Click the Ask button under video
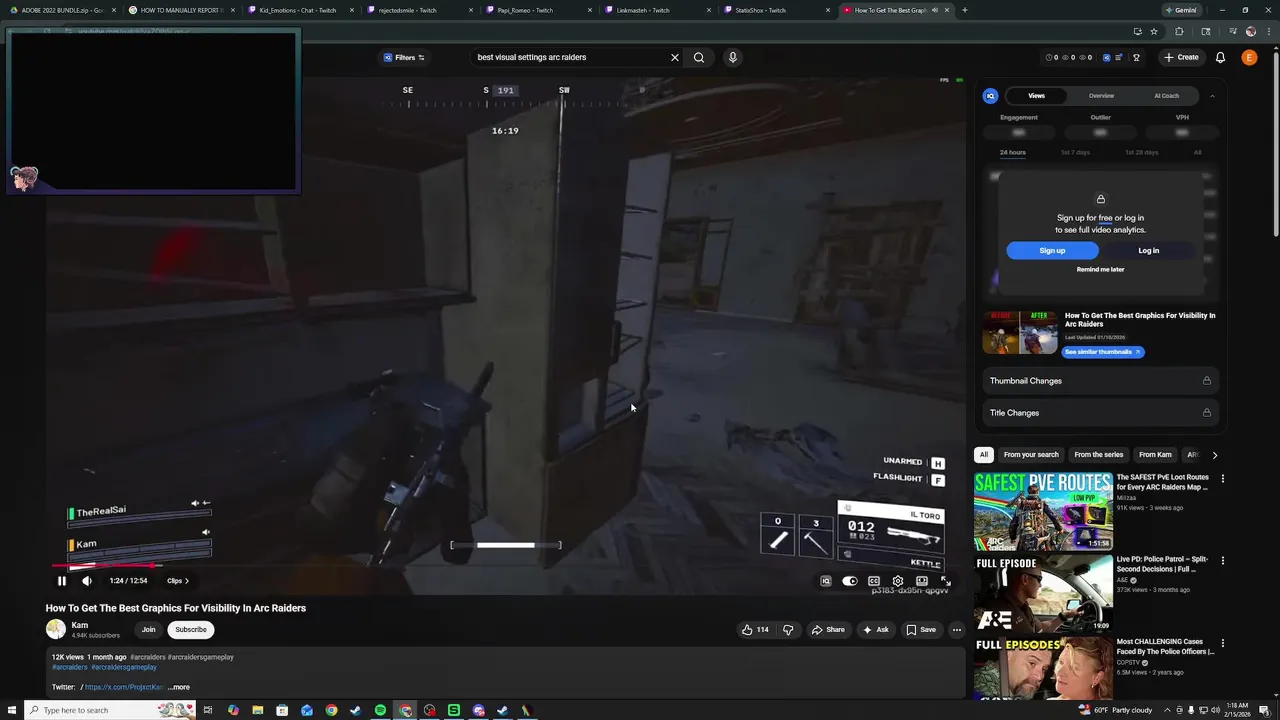The height and width of the screenshot is (720, 1280). click(x=875, y=630)
